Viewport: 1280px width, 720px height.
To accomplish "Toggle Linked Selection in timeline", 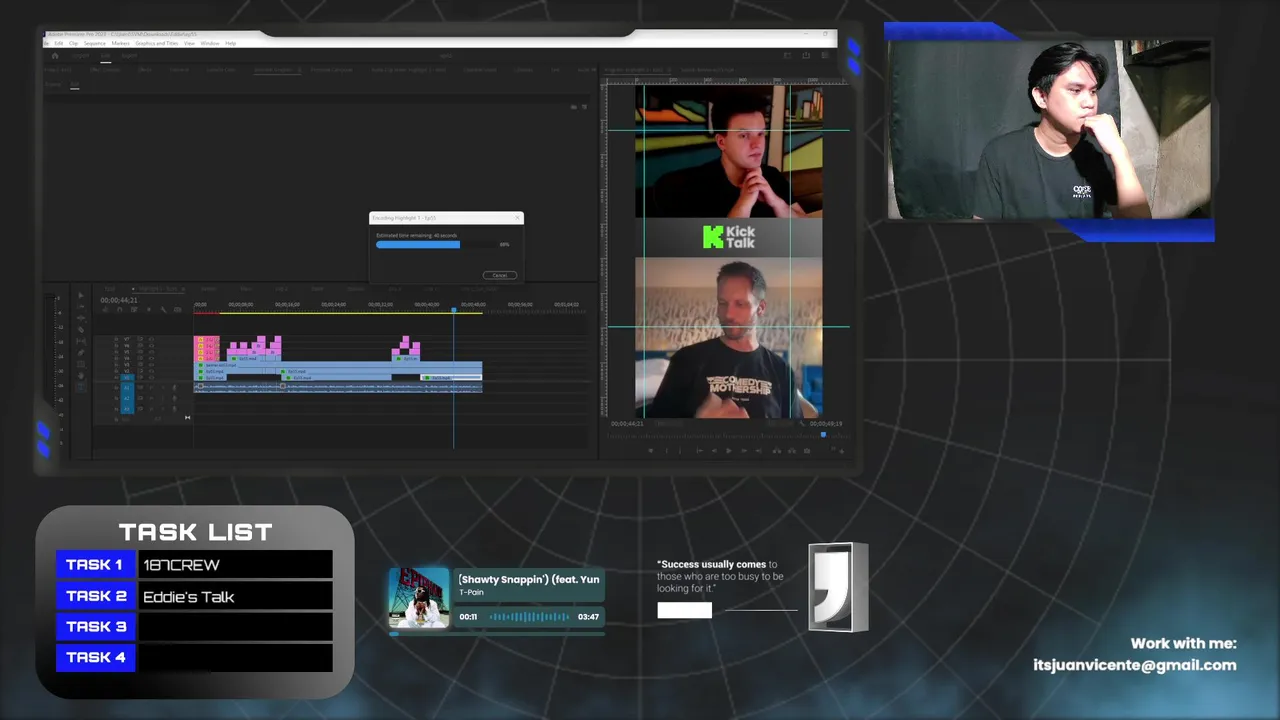I will (x=134, y=309).
